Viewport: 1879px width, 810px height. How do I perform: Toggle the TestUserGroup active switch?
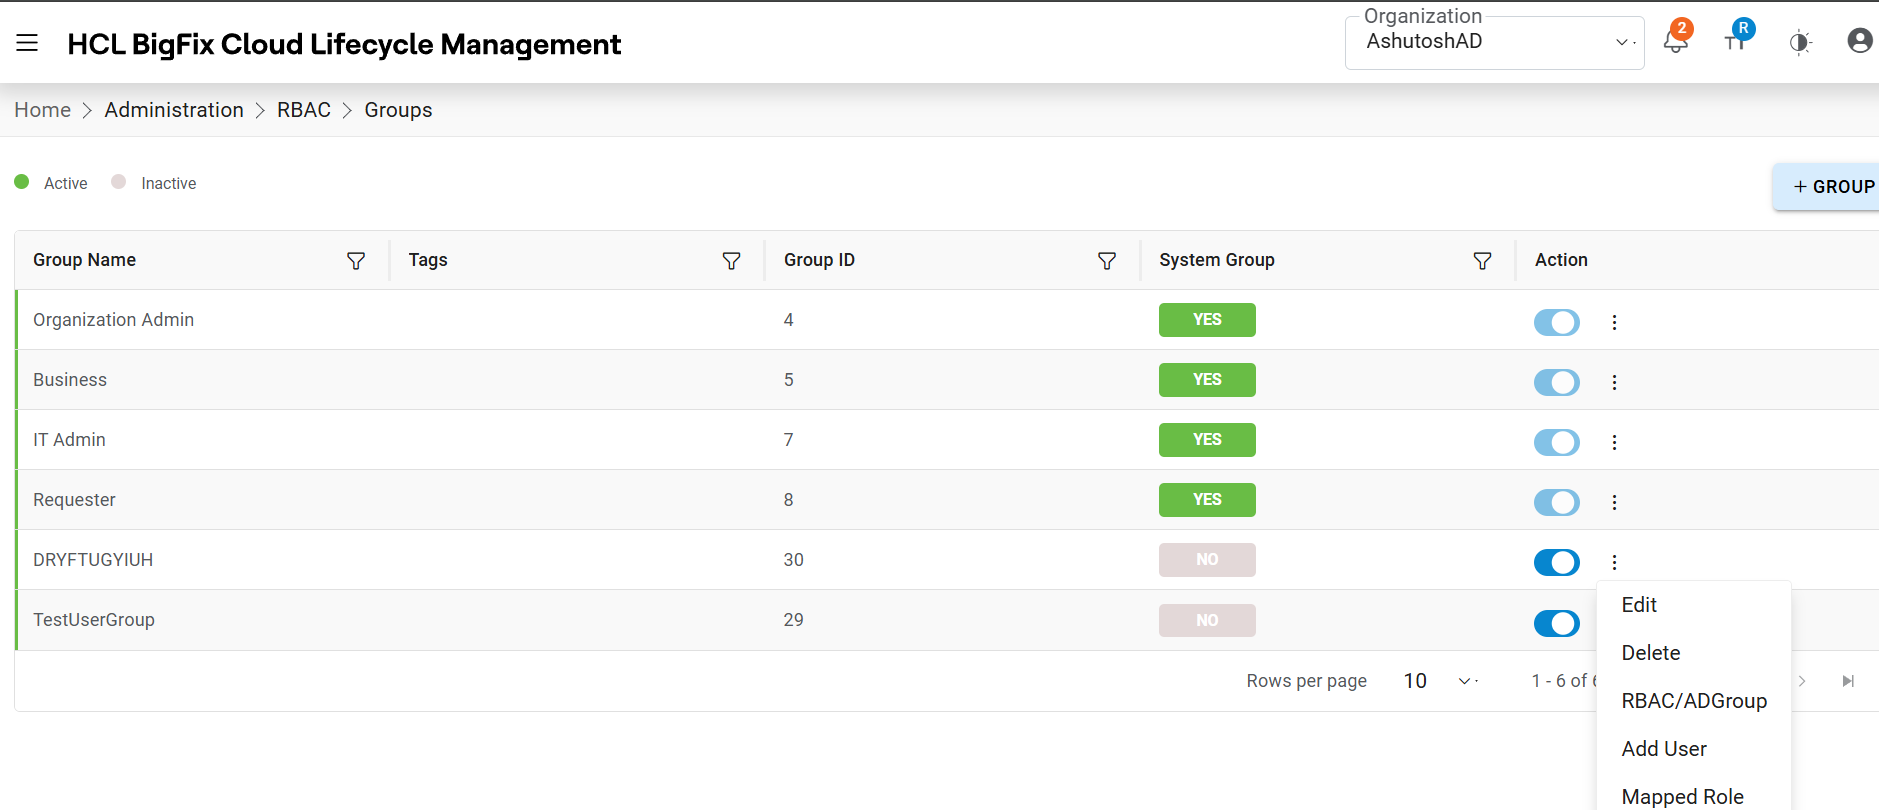(x=1556, y=623)
